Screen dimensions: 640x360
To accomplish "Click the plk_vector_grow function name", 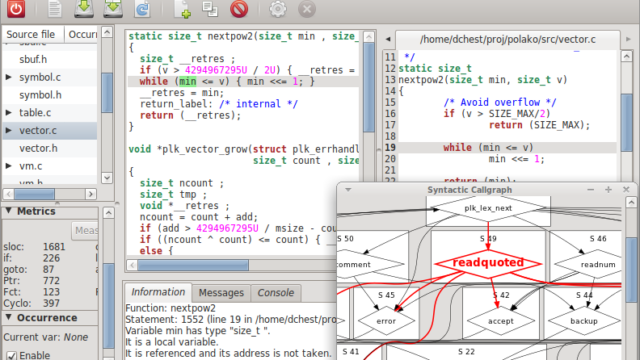I will [x=204, y=149].
